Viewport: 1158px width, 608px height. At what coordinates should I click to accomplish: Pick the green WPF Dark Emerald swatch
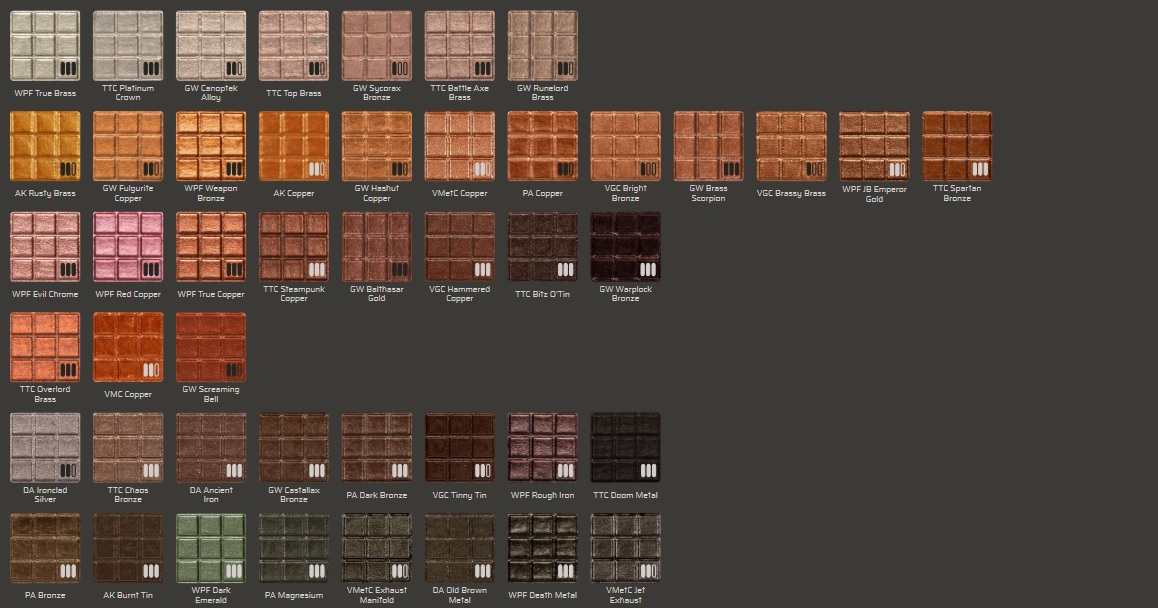coord(210,548)
